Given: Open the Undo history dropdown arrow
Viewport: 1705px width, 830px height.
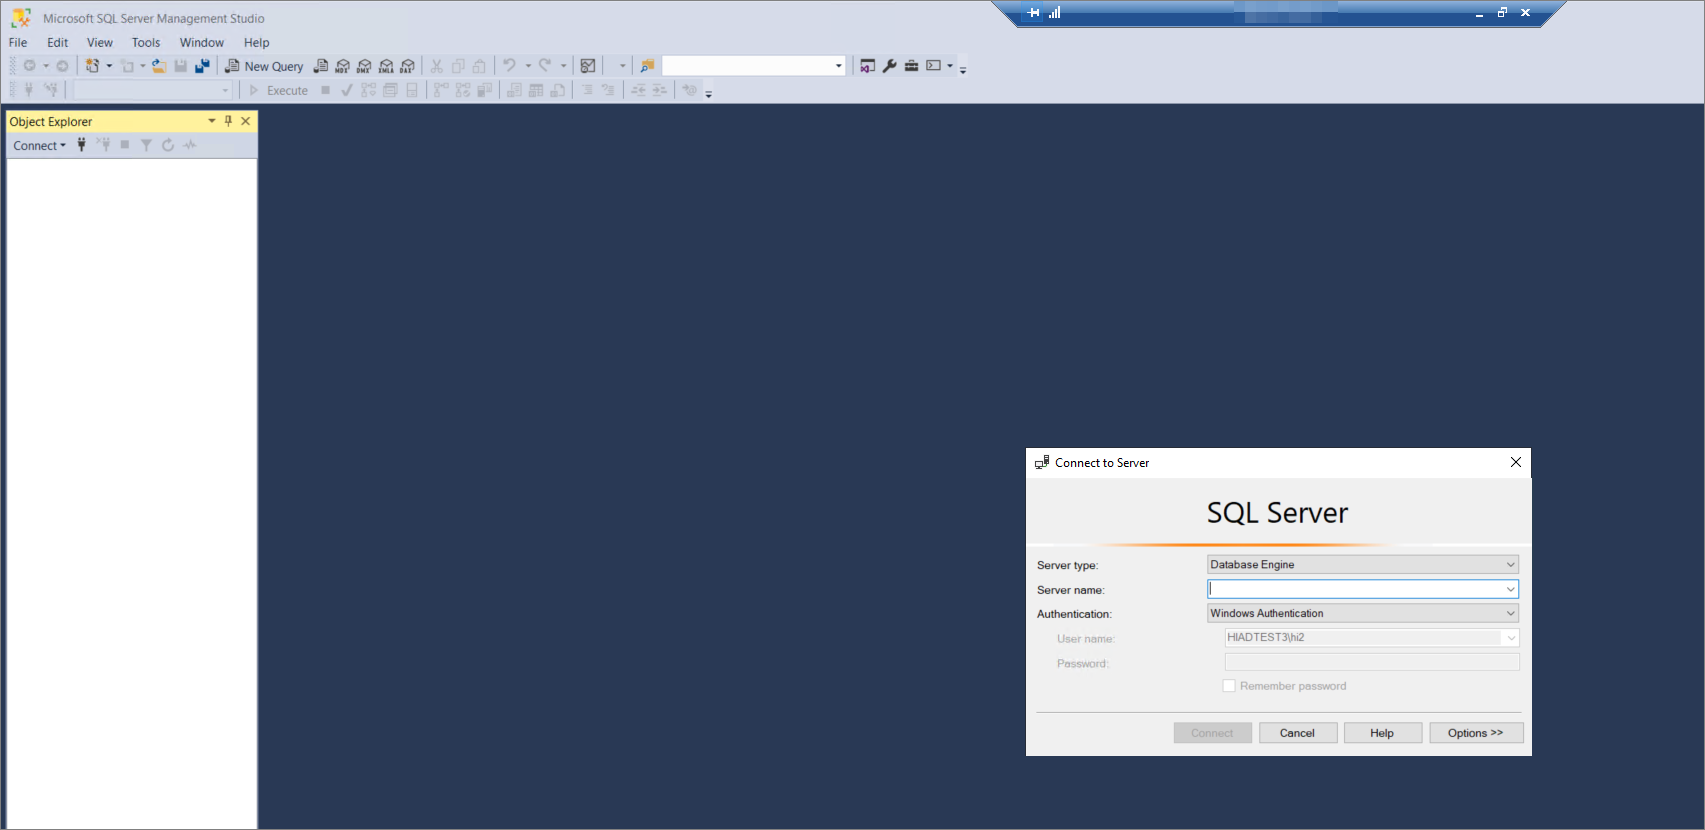Looking at the screenshot, I should point(528,66).
